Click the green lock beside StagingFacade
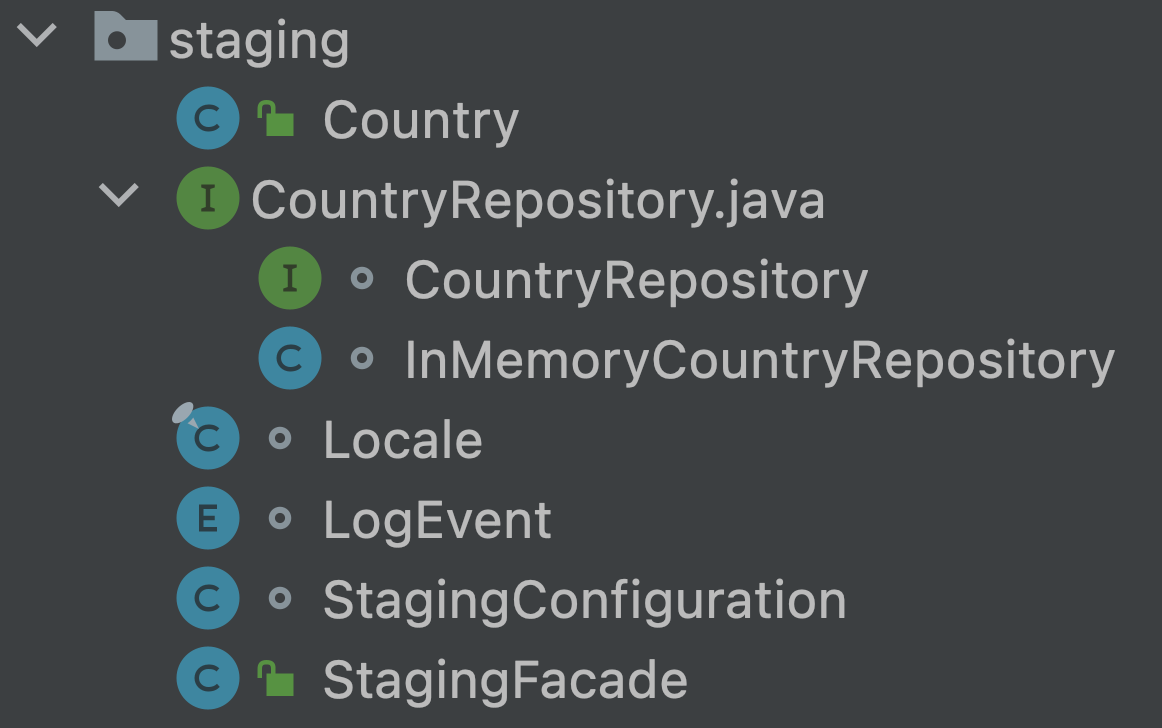The height and width of the screenshot is (728, 1162). [276, 679]
